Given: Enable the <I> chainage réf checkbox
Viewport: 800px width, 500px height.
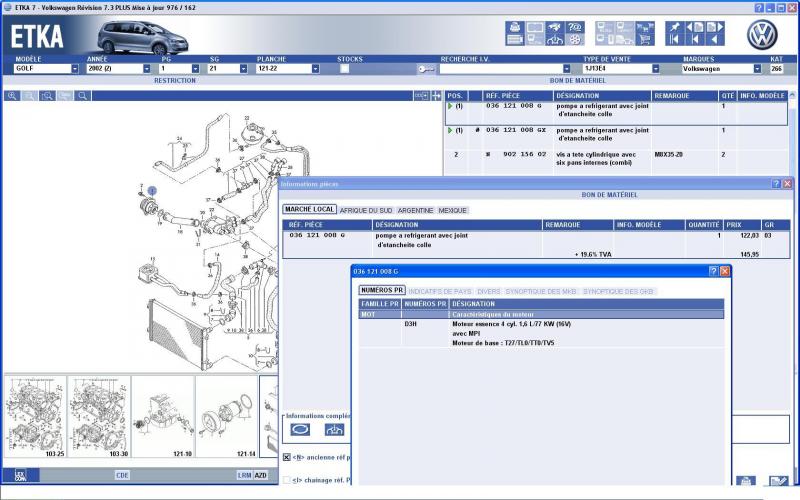Looking at the screenshot, I should click(287, 480).
